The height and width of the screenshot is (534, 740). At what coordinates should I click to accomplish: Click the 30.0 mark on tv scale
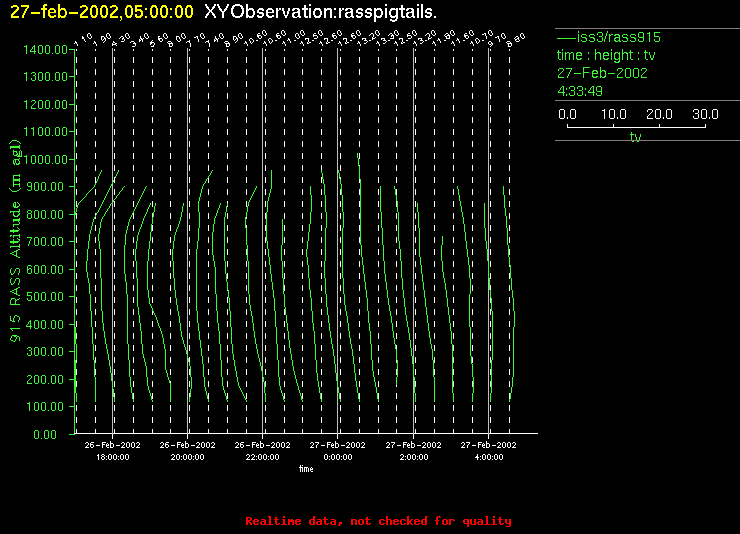705,114
